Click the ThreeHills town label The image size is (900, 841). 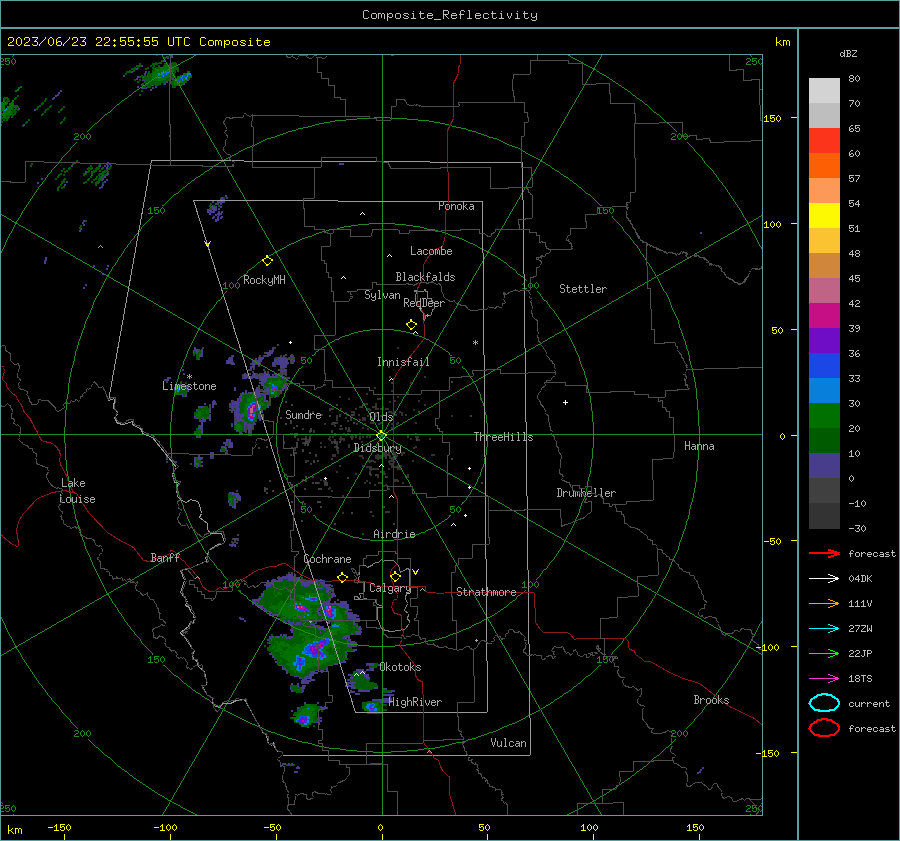coord(503,437)
